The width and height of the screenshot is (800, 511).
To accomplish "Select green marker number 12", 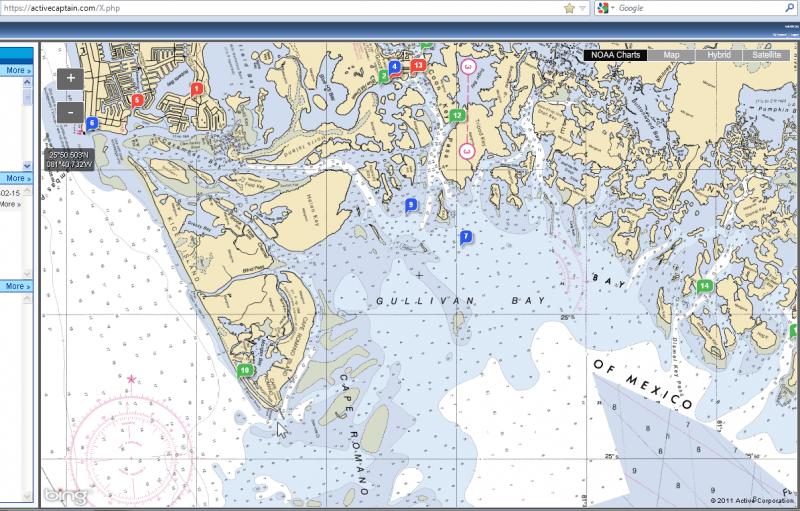I will click(x=457, y=116).
